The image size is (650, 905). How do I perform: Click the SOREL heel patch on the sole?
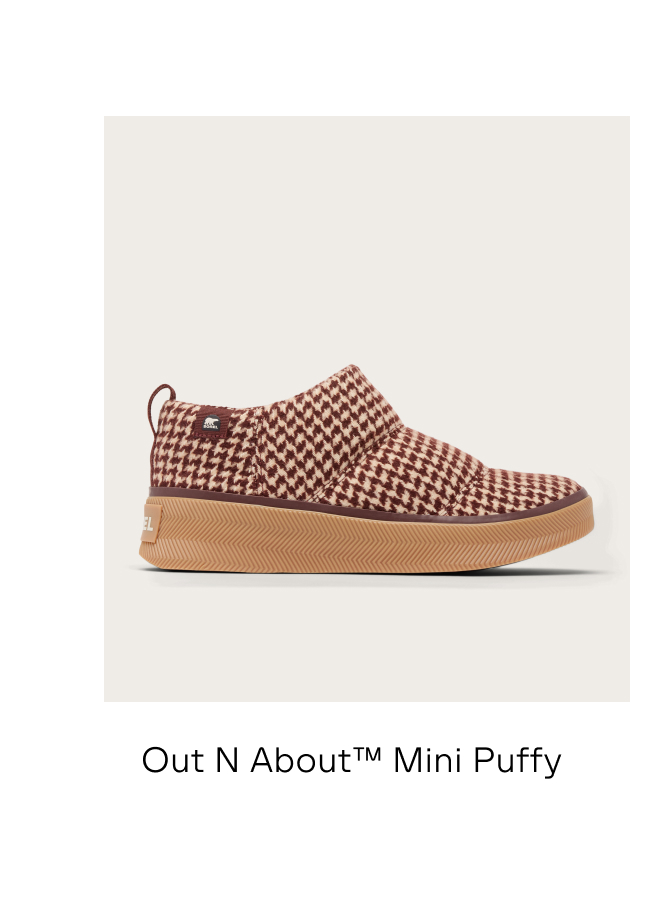click(147, 521)
